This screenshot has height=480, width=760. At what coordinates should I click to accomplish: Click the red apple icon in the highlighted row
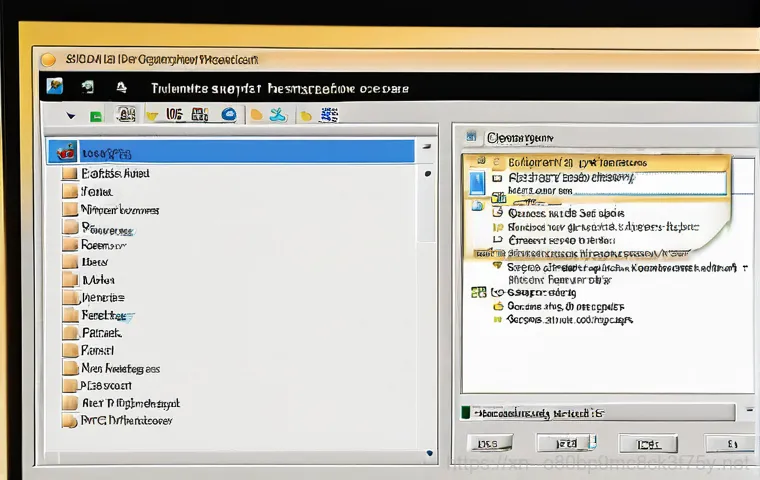coord(66,152)
